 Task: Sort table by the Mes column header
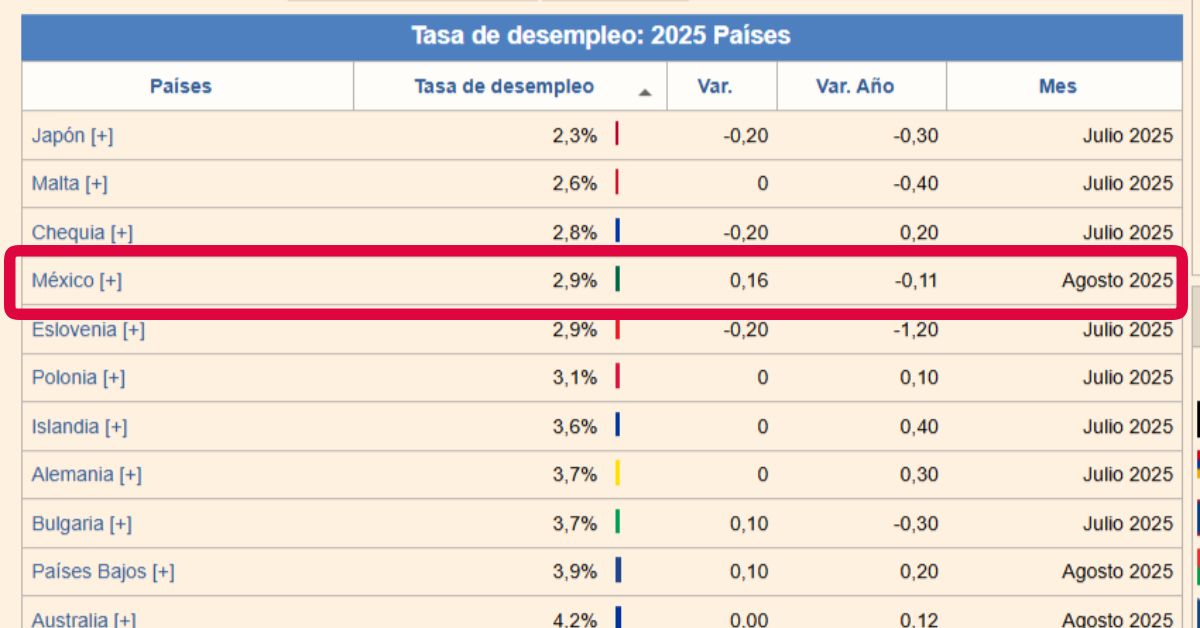(1057, 87)
